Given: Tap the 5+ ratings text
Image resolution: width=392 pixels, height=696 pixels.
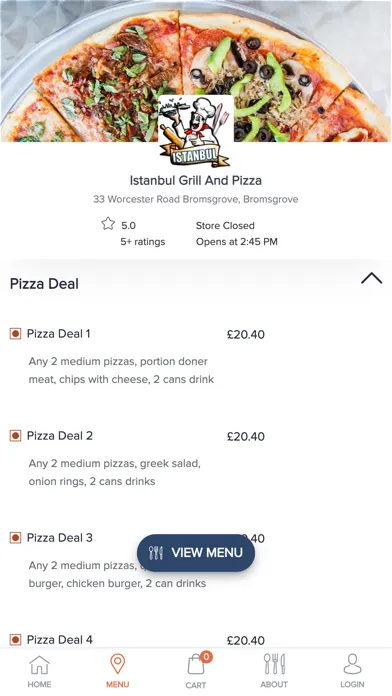Looking at the screenshot, I should (143, 242).
